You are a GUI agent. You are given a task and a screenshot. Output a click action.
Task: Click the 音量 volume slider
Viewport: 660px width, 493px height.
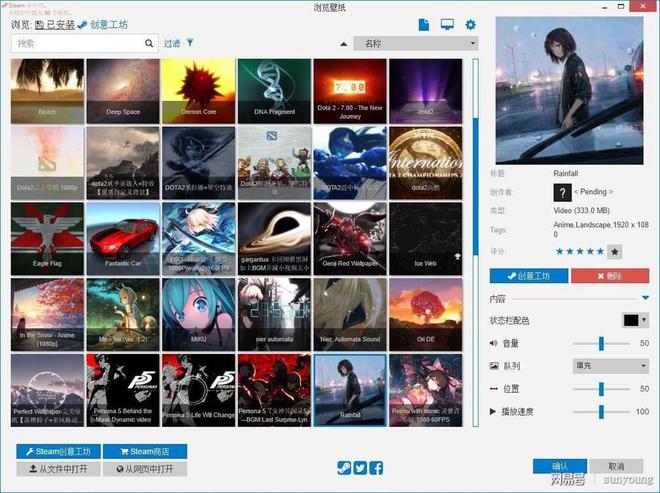[x=602, y=343]
